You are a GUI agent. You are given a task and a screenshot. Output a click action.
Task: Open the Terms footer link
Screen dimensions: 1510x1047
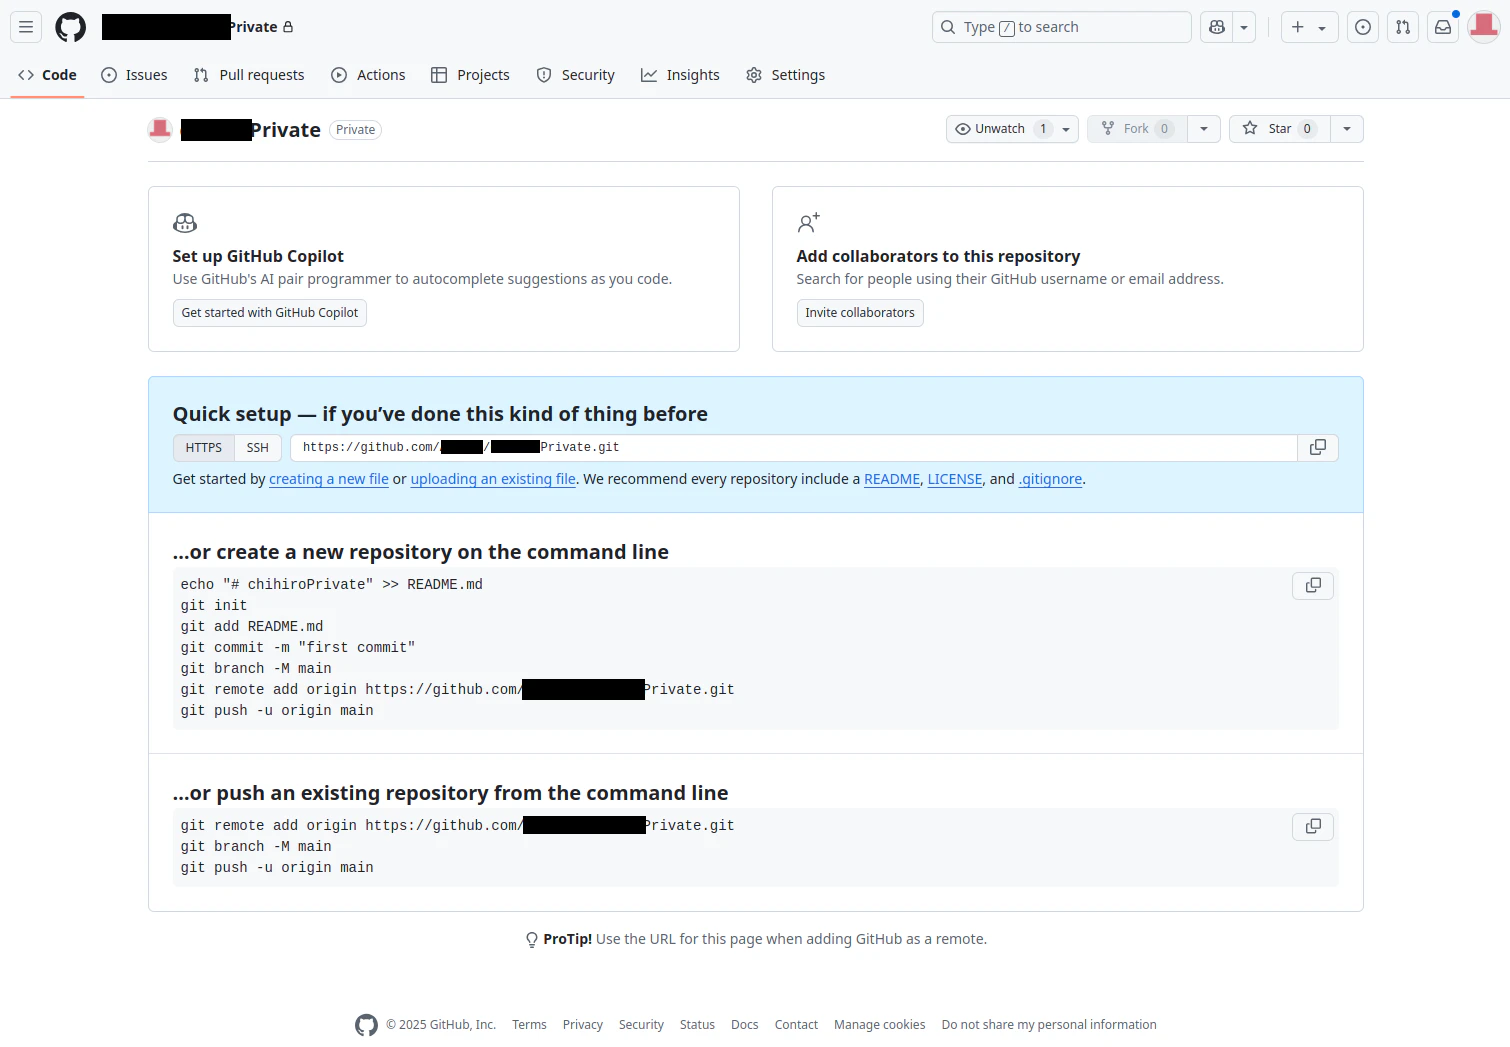pyautogui.click(x=529, y=1025)
